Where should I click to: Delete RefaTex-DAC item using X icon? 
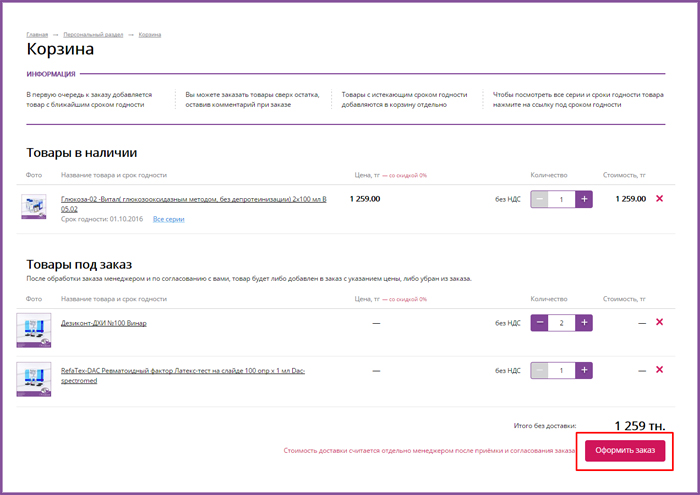[x=658, y=370]
